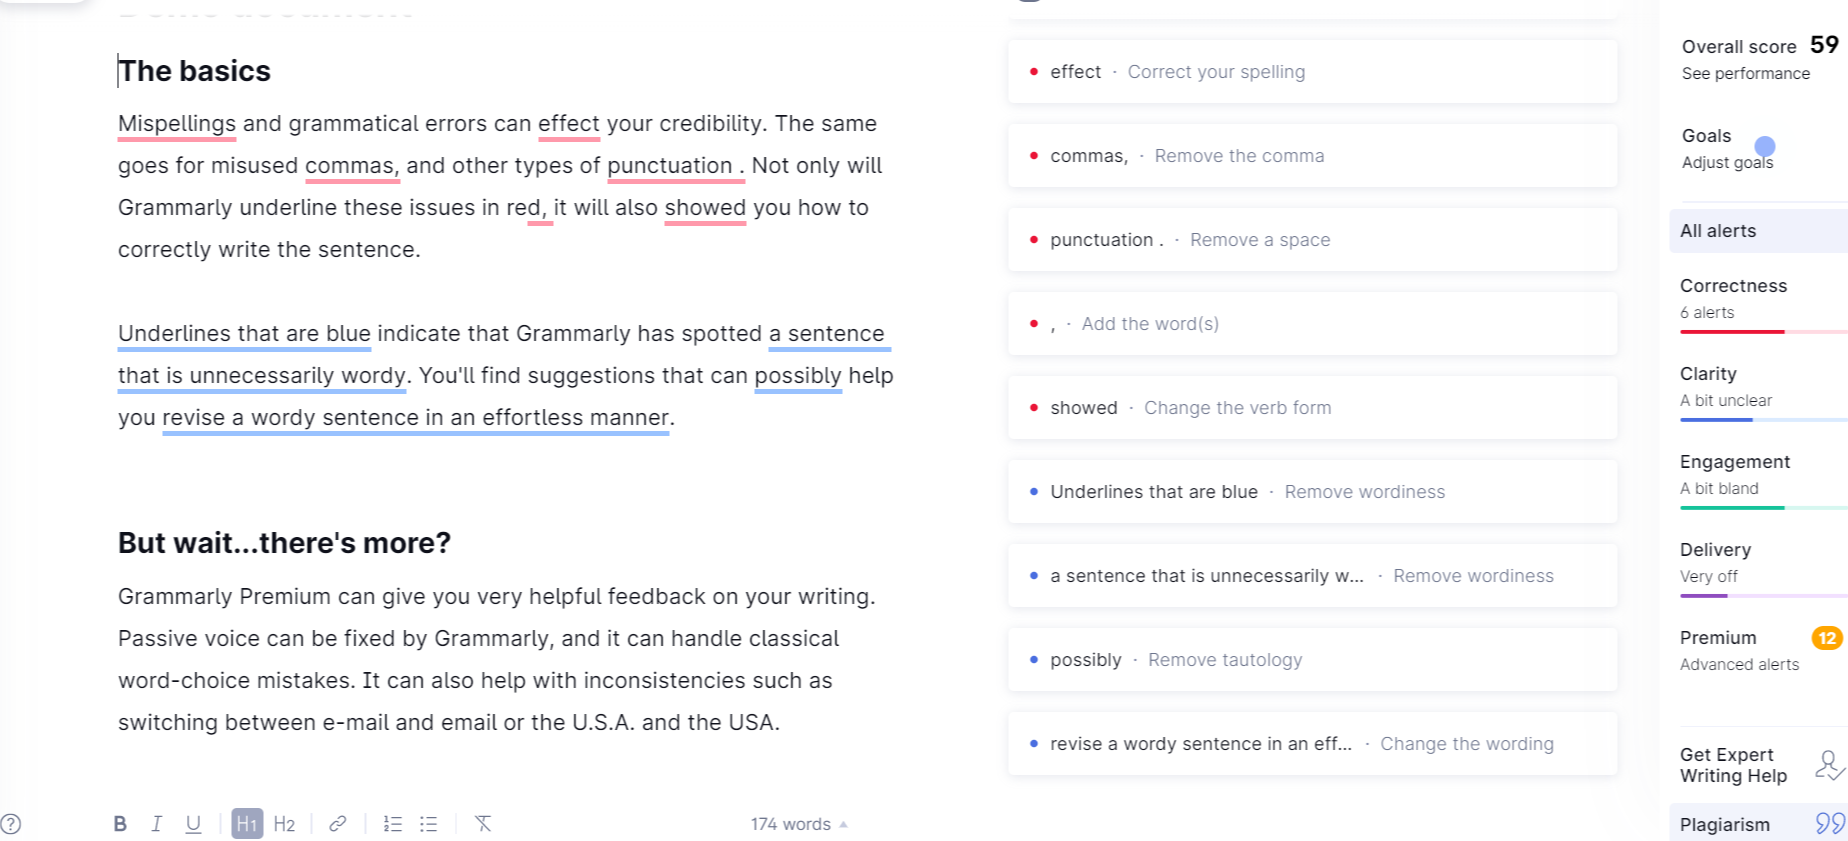Apply Heading 1 style

pyautogui.click(x=246, y=823)
